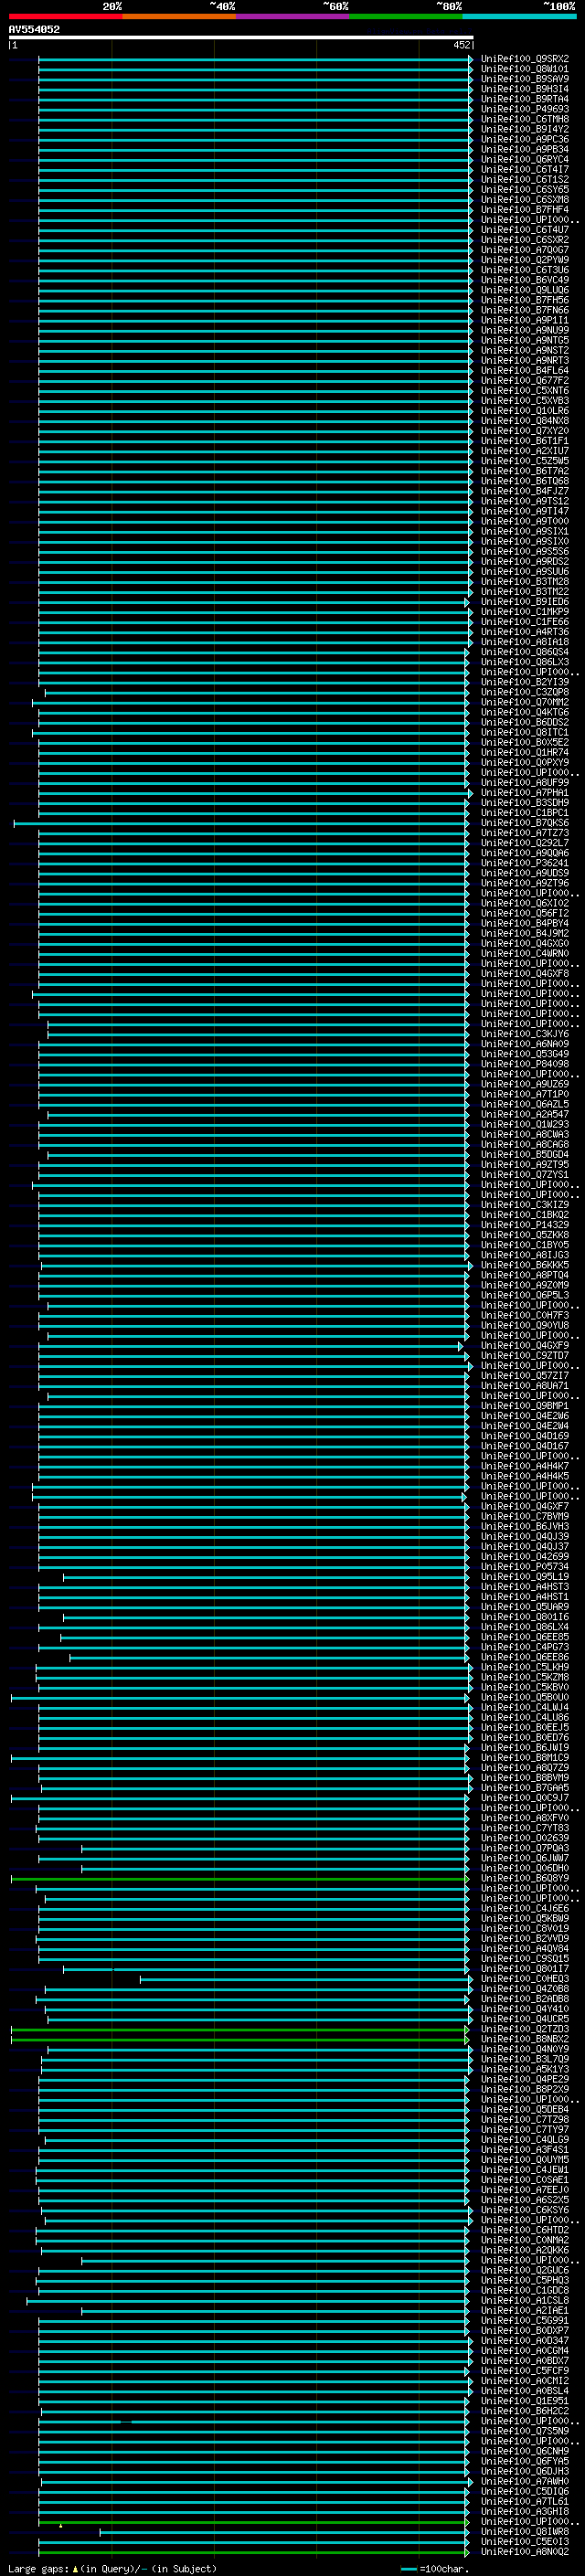Click the green alignment bar for UniRef100_Q2TZD3
This screenshot has width=585, height=2576.
point(239,2029)
